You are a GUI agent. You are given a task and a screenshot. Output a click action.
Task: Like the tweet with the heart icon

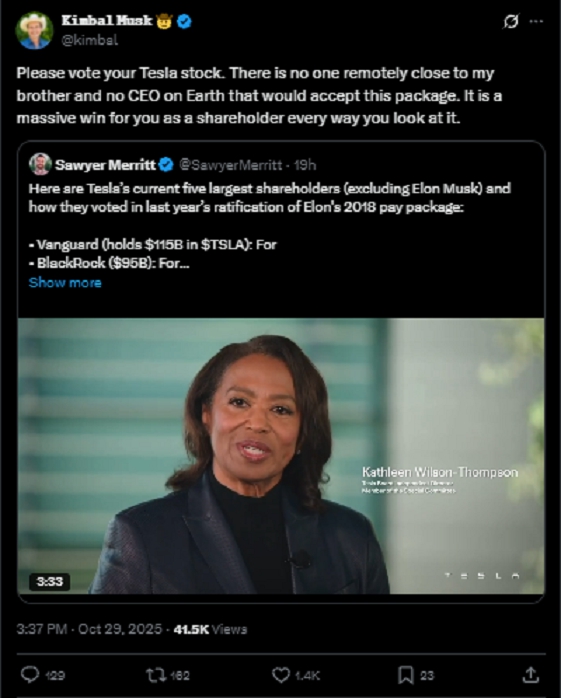[281, 675]
